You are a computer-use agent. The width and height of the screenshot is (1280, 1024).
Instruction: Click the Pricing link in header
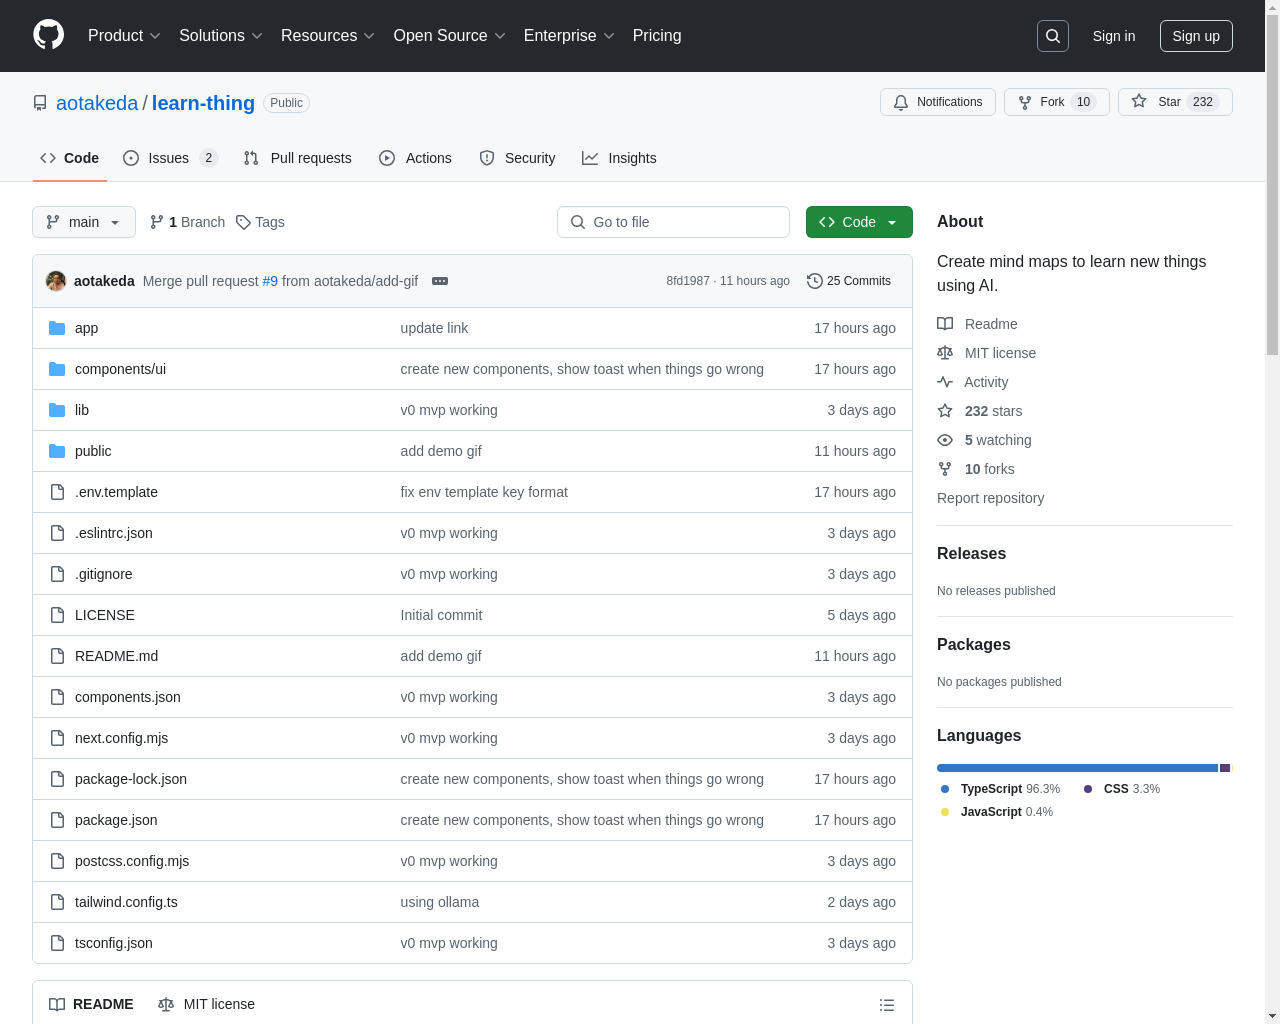click(x=657, y=36)
